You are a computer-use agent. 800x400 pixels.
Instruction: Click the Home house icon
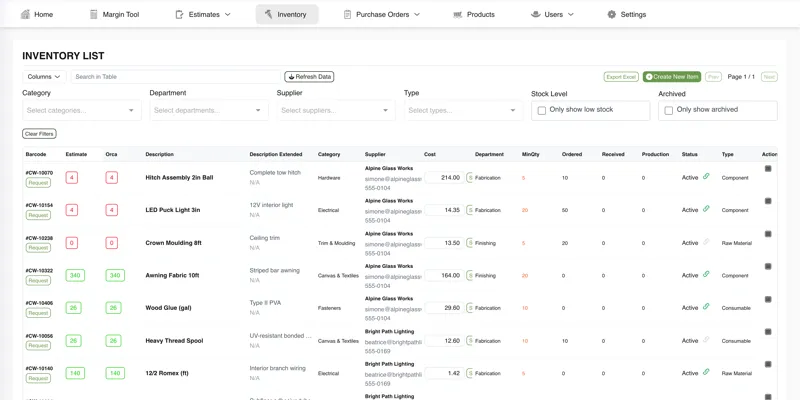25,14
